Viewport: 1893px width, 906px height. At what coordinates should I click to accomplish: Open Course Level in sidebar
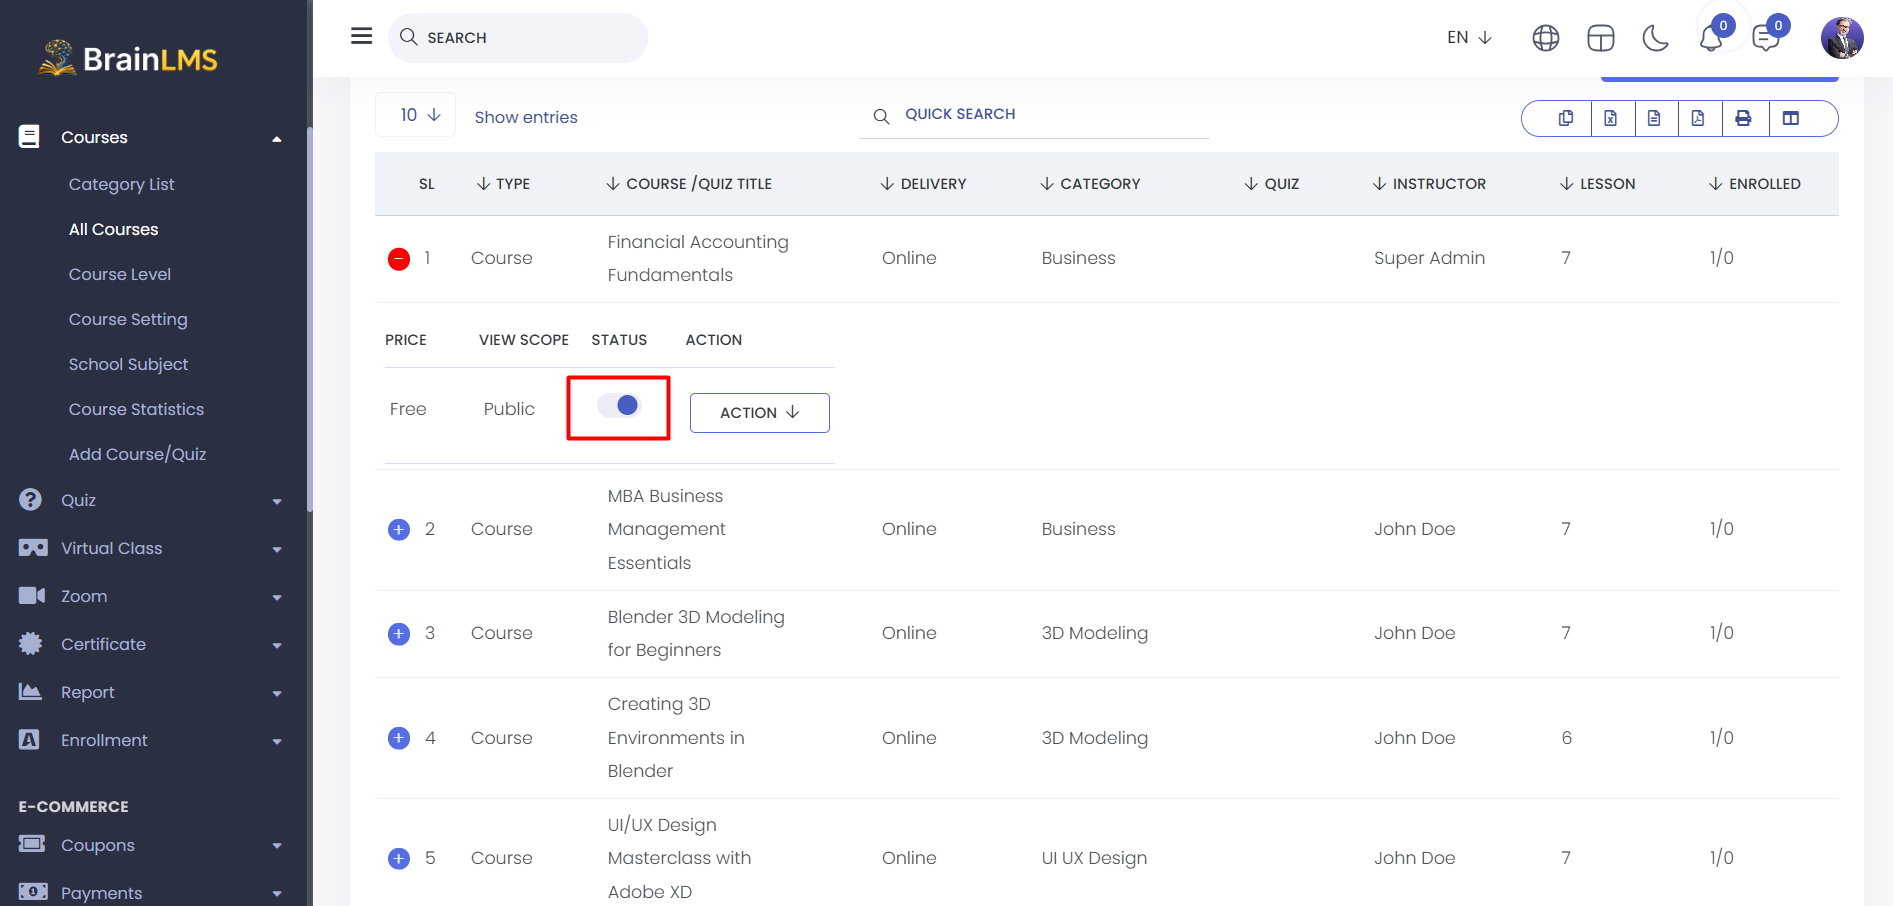pyautogui.click(x=119, y=274)
